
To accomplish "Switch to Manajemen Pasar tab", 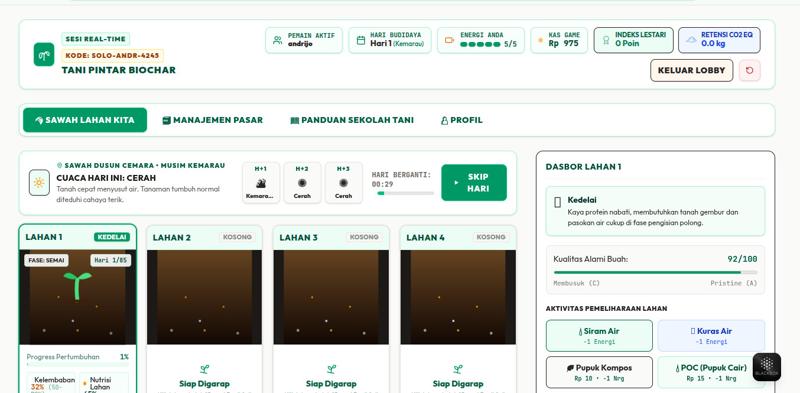I will (x=212, y=120).
